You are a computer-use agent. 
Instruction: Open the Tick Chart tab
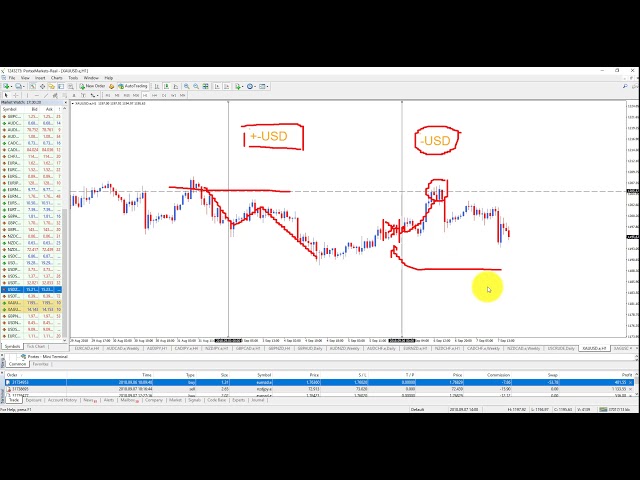(x=37, y=346)
